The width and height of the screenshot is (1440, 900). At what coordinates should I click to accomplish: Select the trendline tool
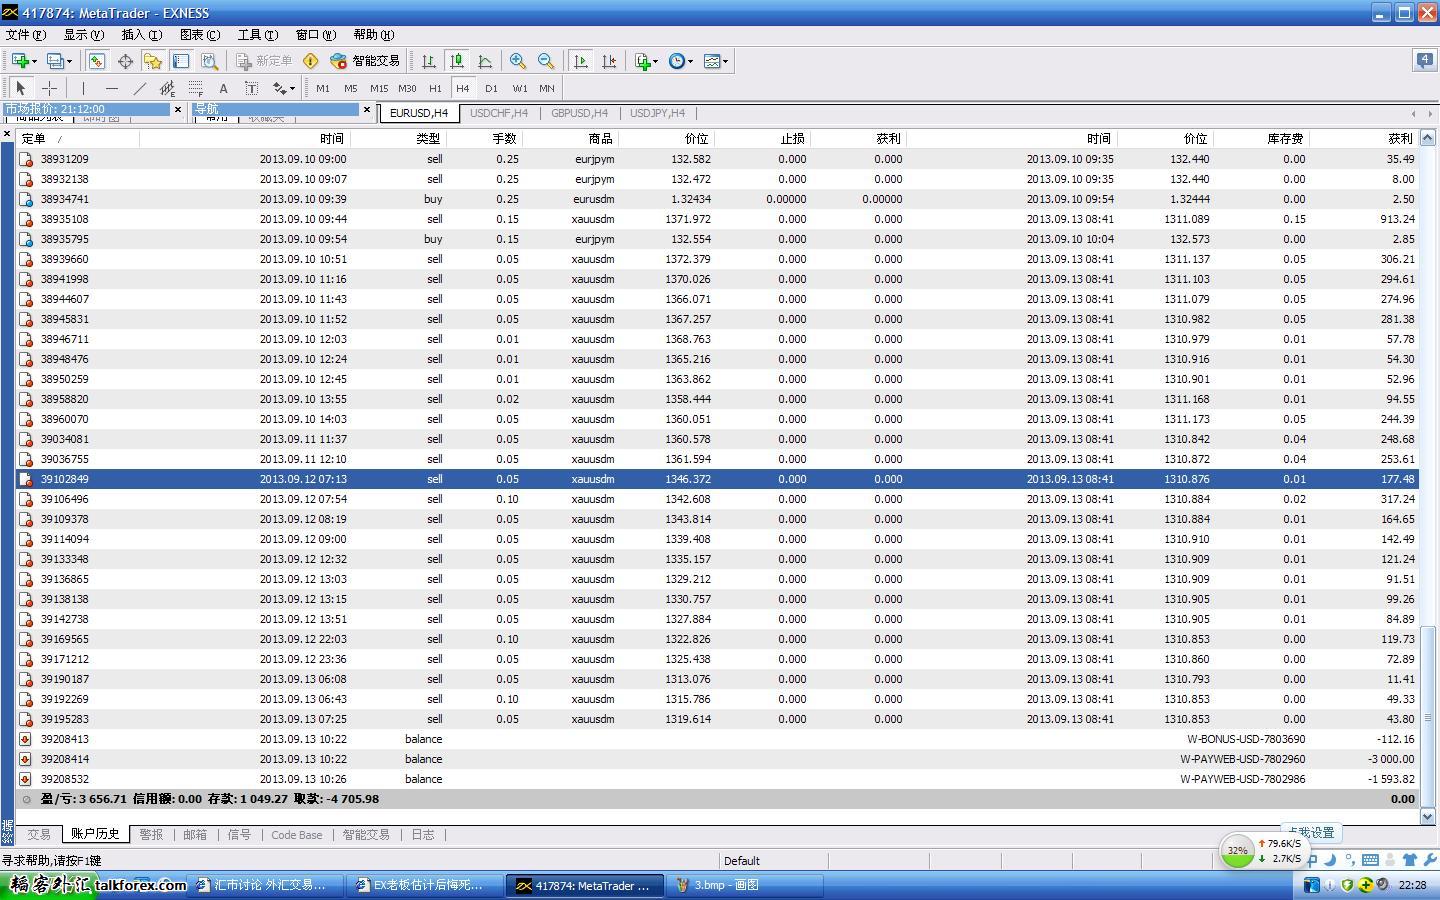(x=139, y=88)
